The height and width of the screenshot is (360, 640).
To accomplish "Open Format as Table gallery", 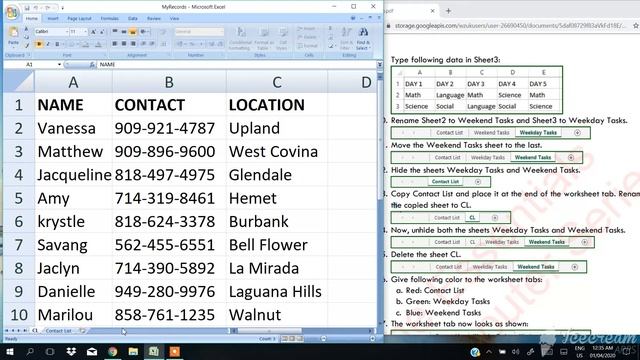I will [x=264, y=38].
